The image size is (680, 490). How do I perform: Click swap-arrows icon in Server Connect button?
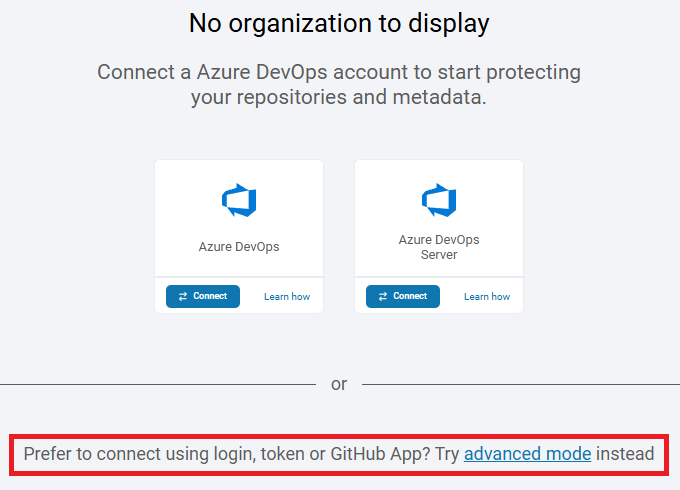tap(383, 296)
